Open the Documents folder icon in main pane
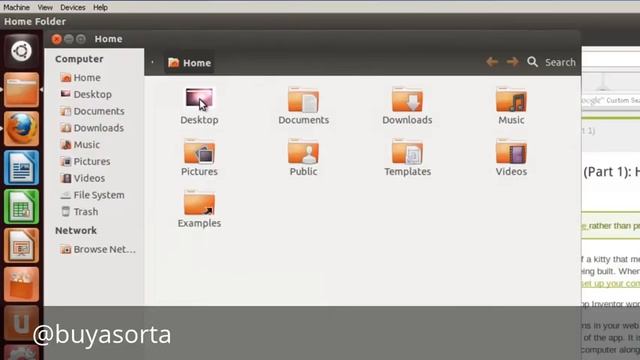 pyautogui.click(x=303, y=99)
